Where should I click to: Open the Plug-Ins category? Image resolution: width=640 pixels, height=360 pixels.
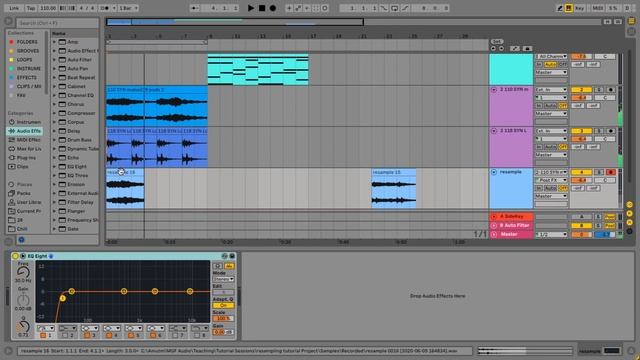coord(25,158)
